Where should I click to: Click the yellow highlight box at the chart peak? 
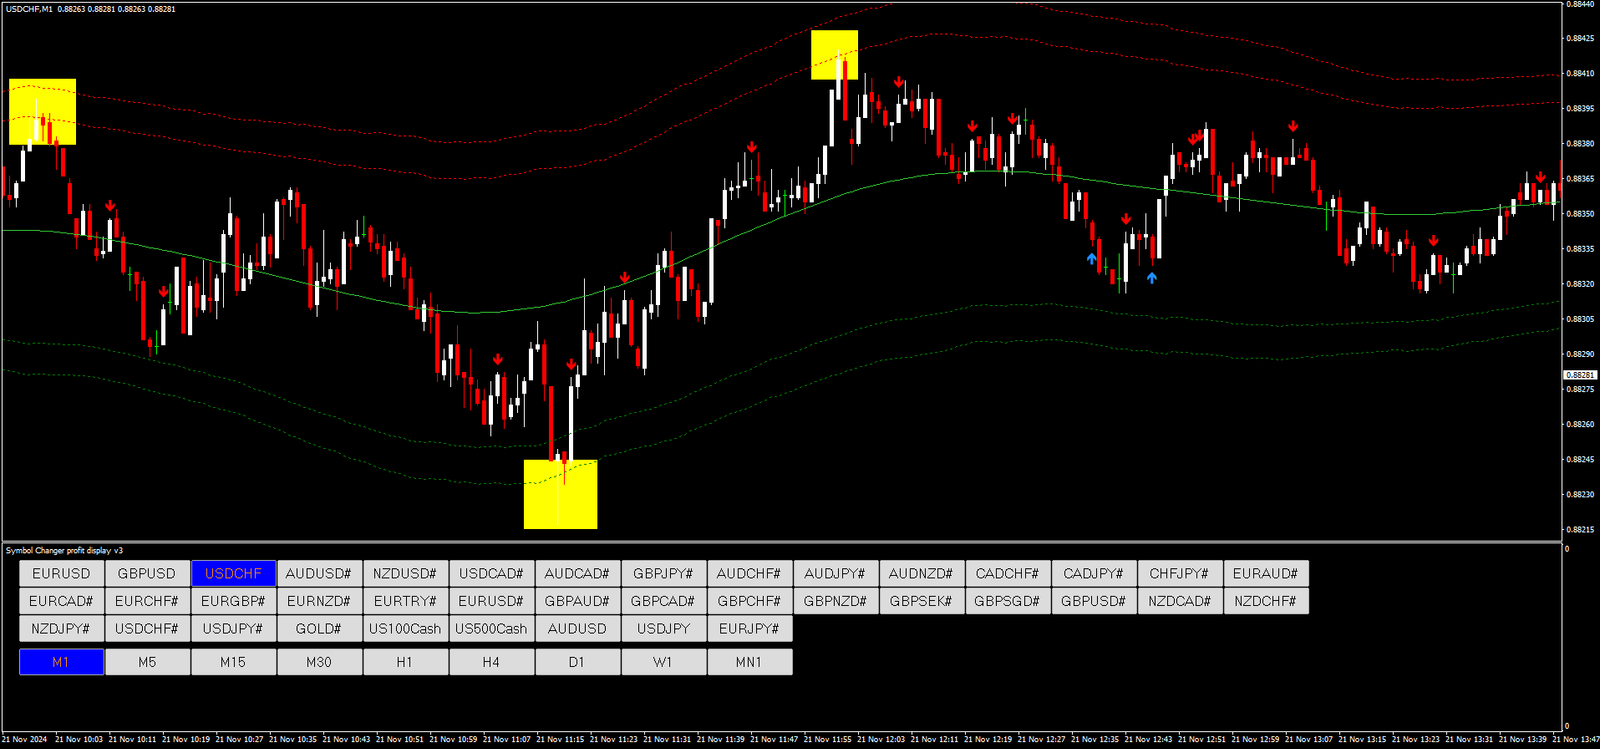pos(834,55)
